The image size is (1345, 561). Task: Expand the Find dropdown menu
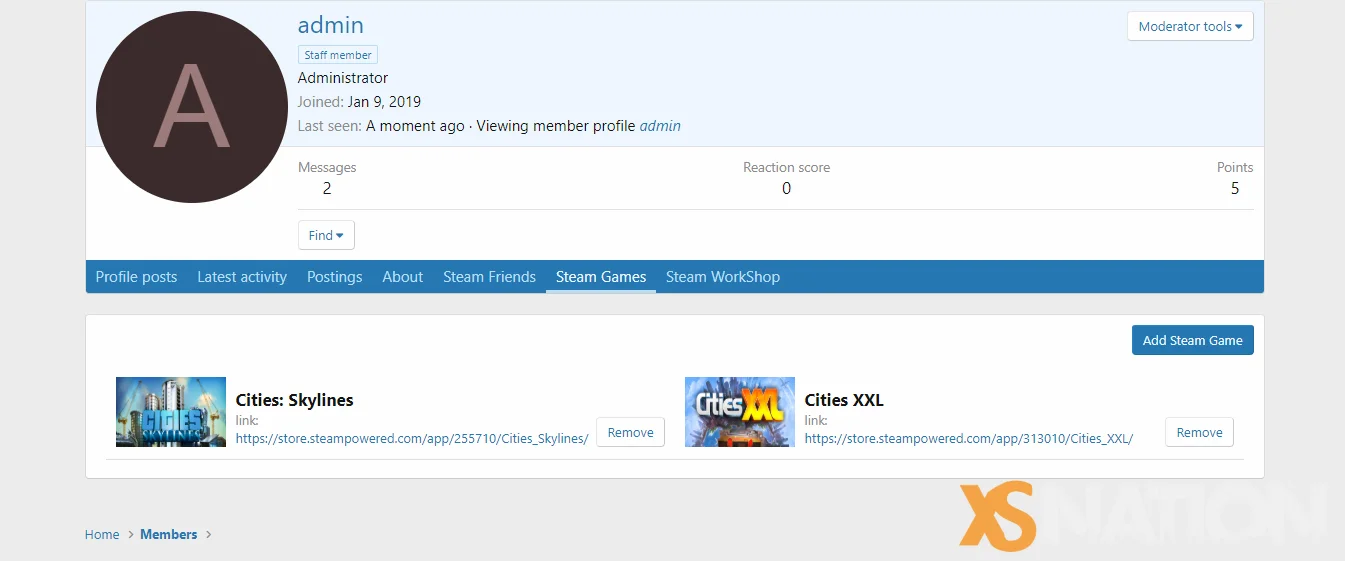[326, 235]
